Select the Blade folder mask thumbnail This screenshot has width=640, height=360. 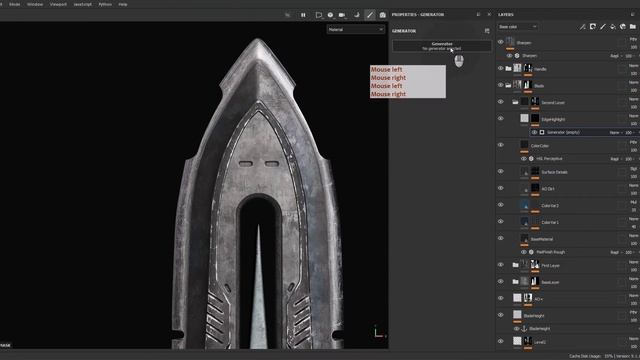[527, 84]
